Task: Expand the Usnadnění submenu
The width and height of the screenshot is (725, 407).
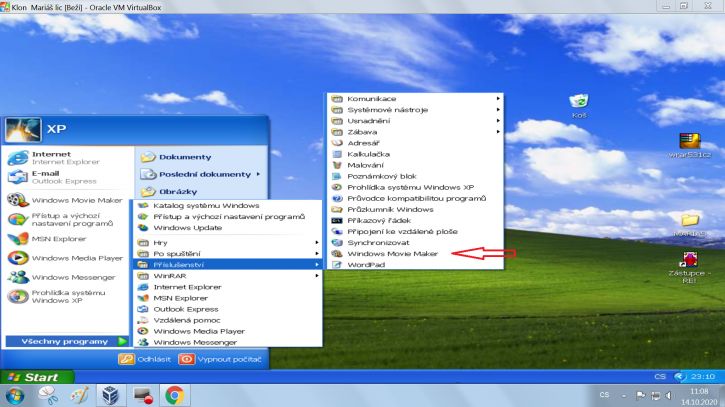Action: (x=415, y=121)
